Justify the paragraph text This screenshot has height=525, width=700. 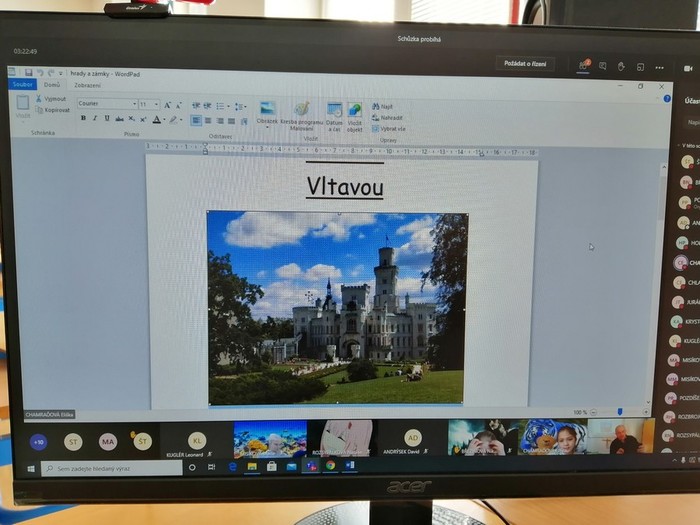pyautogui.click(x=231, y=121)
